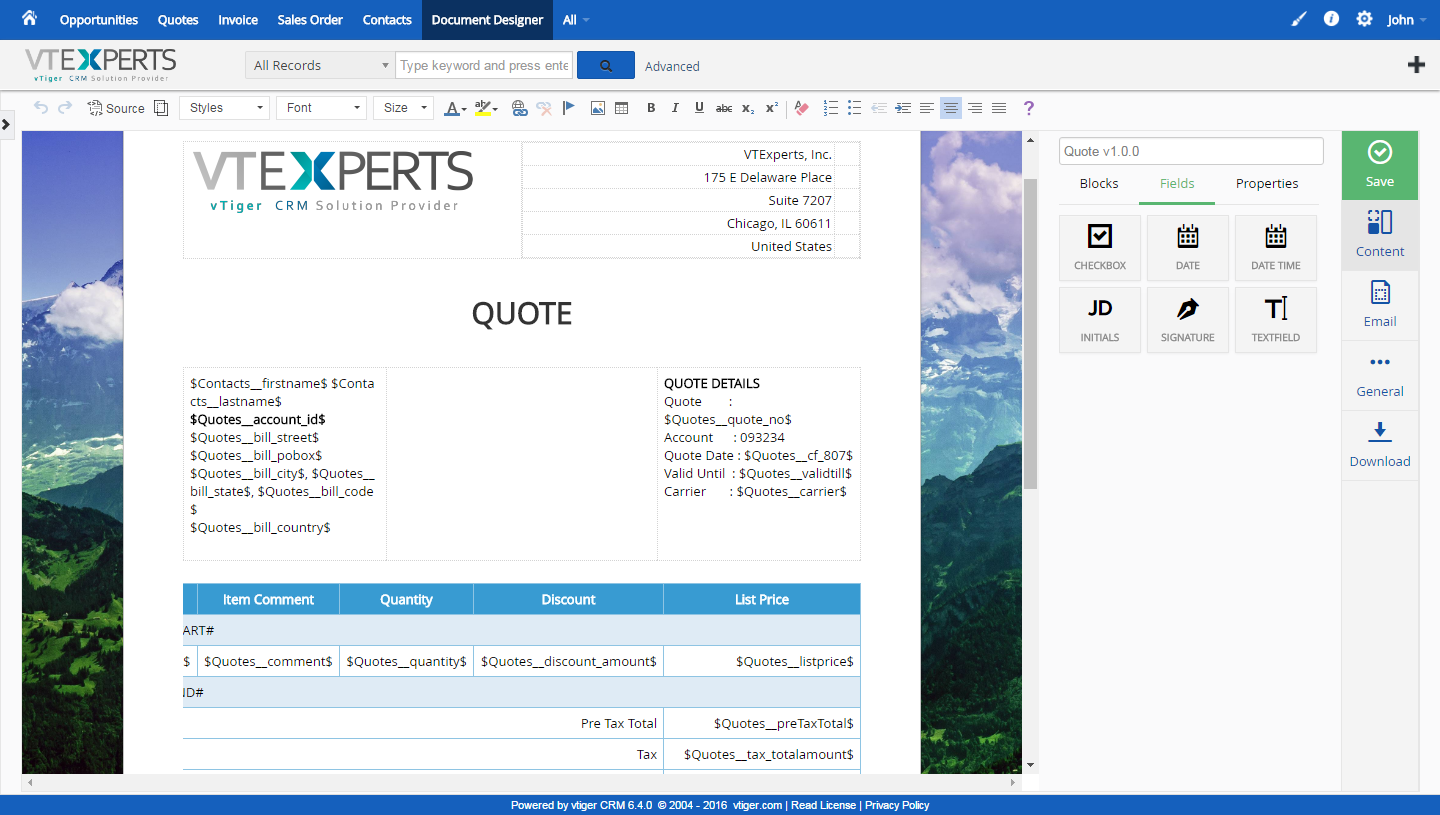Screen dimensions: 1440x815
Task: Click the Remove Format eraser icon
Action: click(x=801, y=108)
